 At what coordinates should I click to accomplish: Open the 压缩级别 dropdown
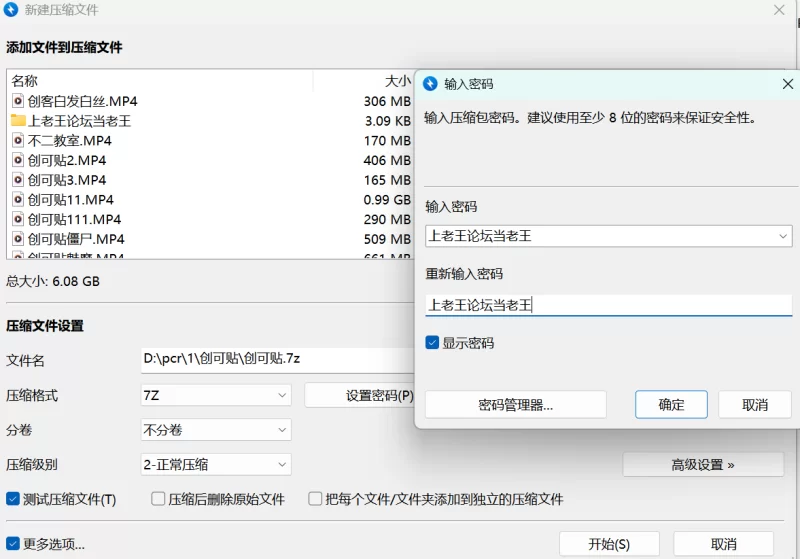tap(216, 465)
